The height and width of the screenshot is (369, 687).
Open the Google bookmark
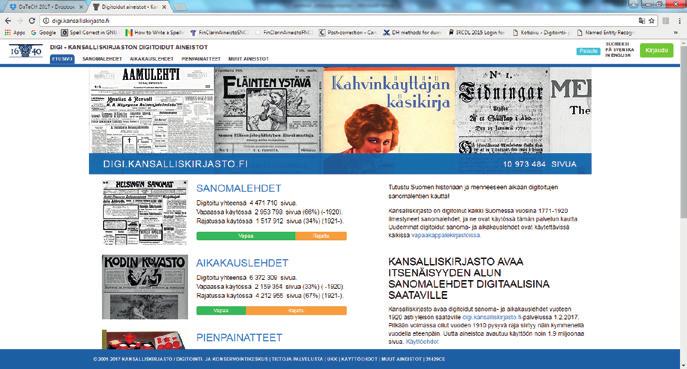pos(43,32)
